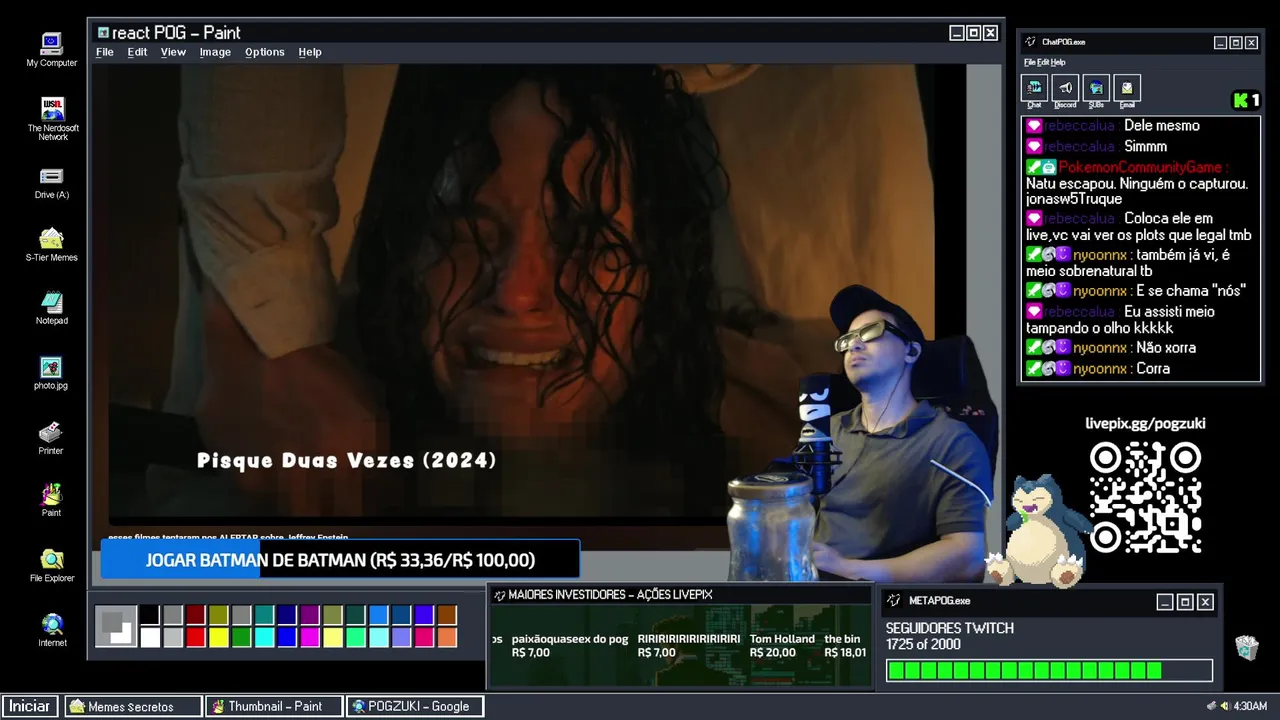The height and width of the screenshot is (720, 1280).
Task: Click the green Kick K1 badge
Action: [1246, 100]
